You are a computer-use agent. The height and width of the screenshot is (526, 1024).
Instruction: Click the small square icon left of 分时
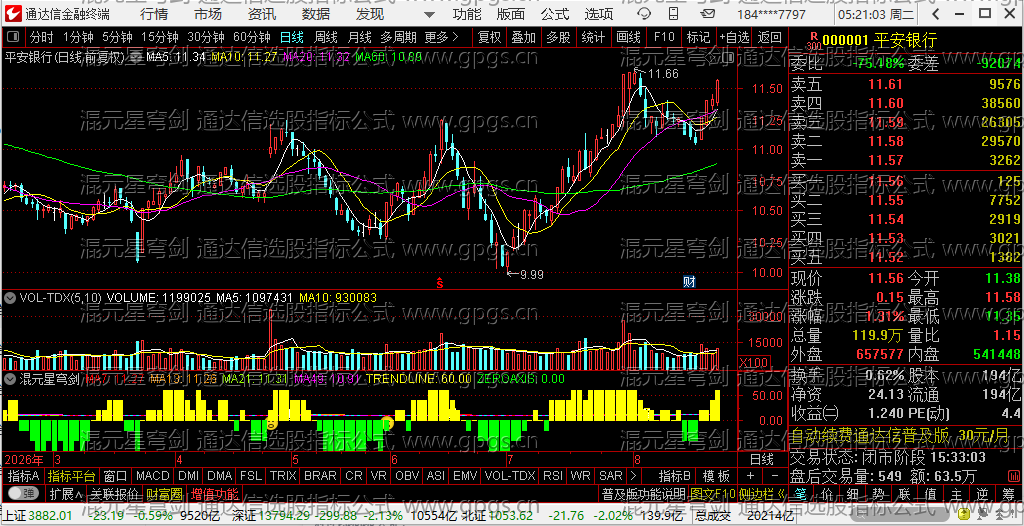(x=13, y=37)
